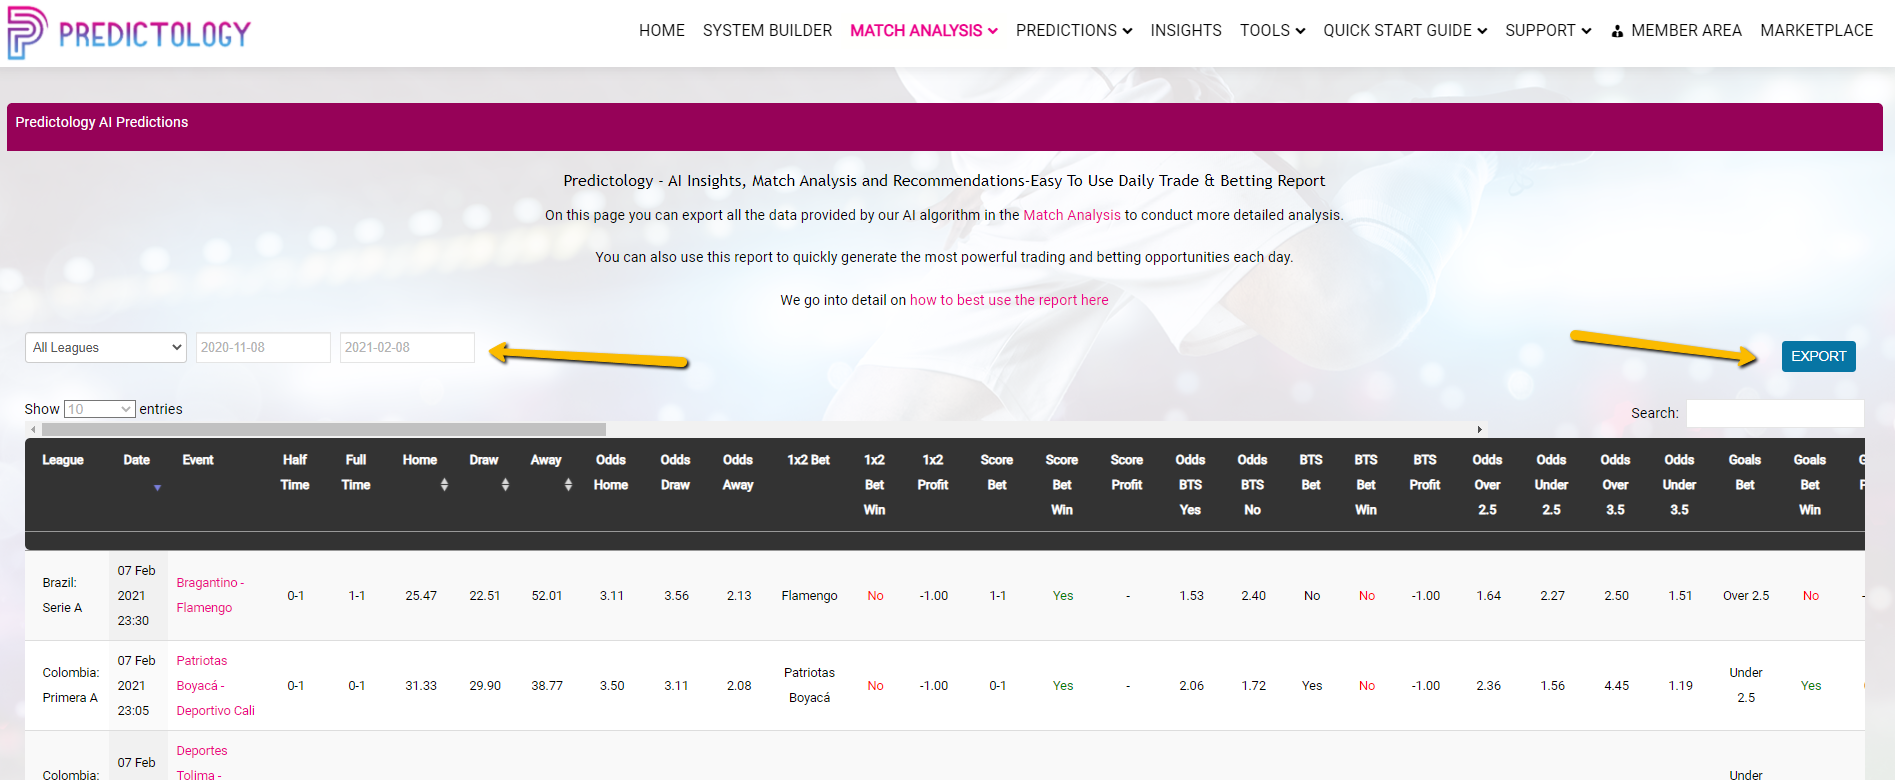
Task: Click the Full Time column header
Action: point(356,472)
